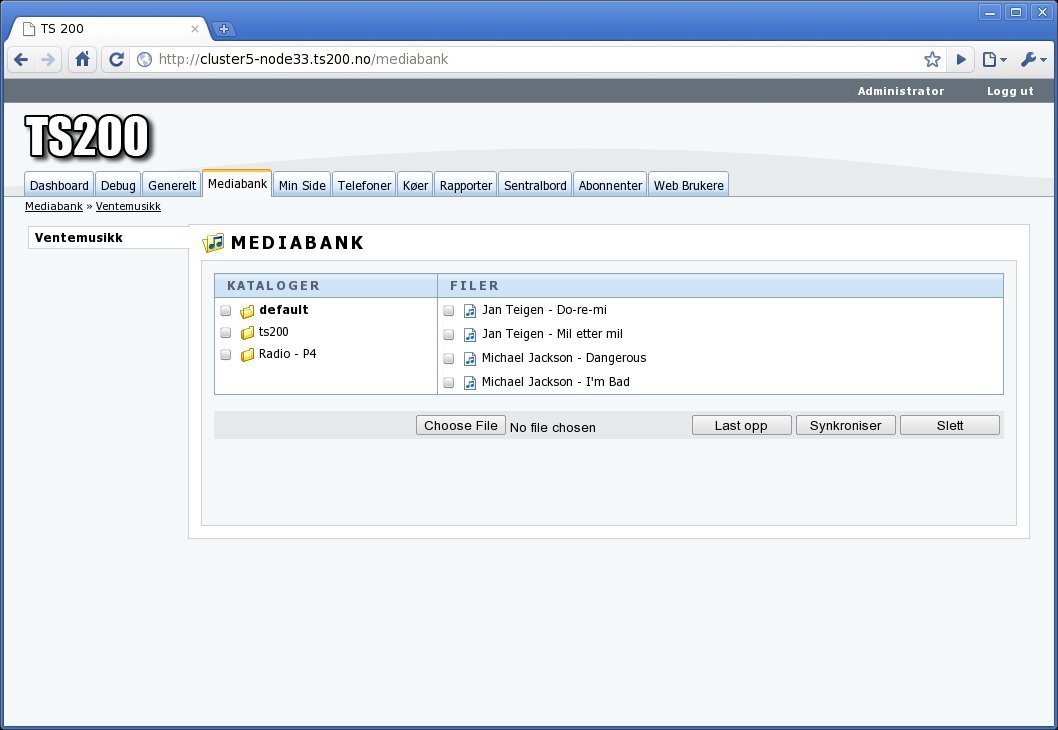Open the Rapporter tab
Viewport: 1058px width, 730px height.
(466, 185)
